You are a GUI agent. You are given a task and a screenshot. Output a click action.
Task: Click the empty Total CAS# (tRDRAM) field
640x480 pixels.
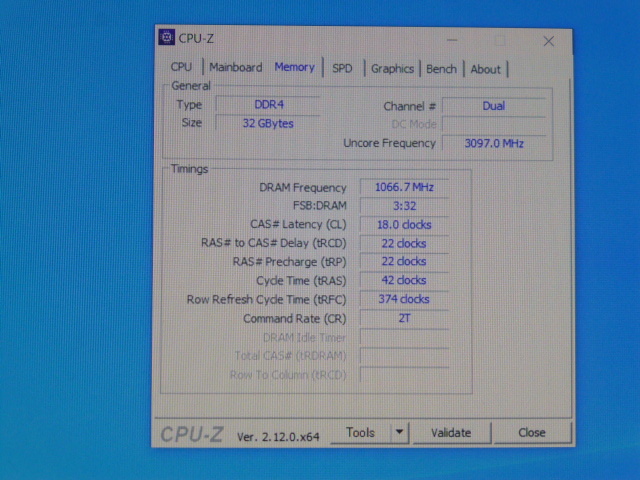coord(404,356)
